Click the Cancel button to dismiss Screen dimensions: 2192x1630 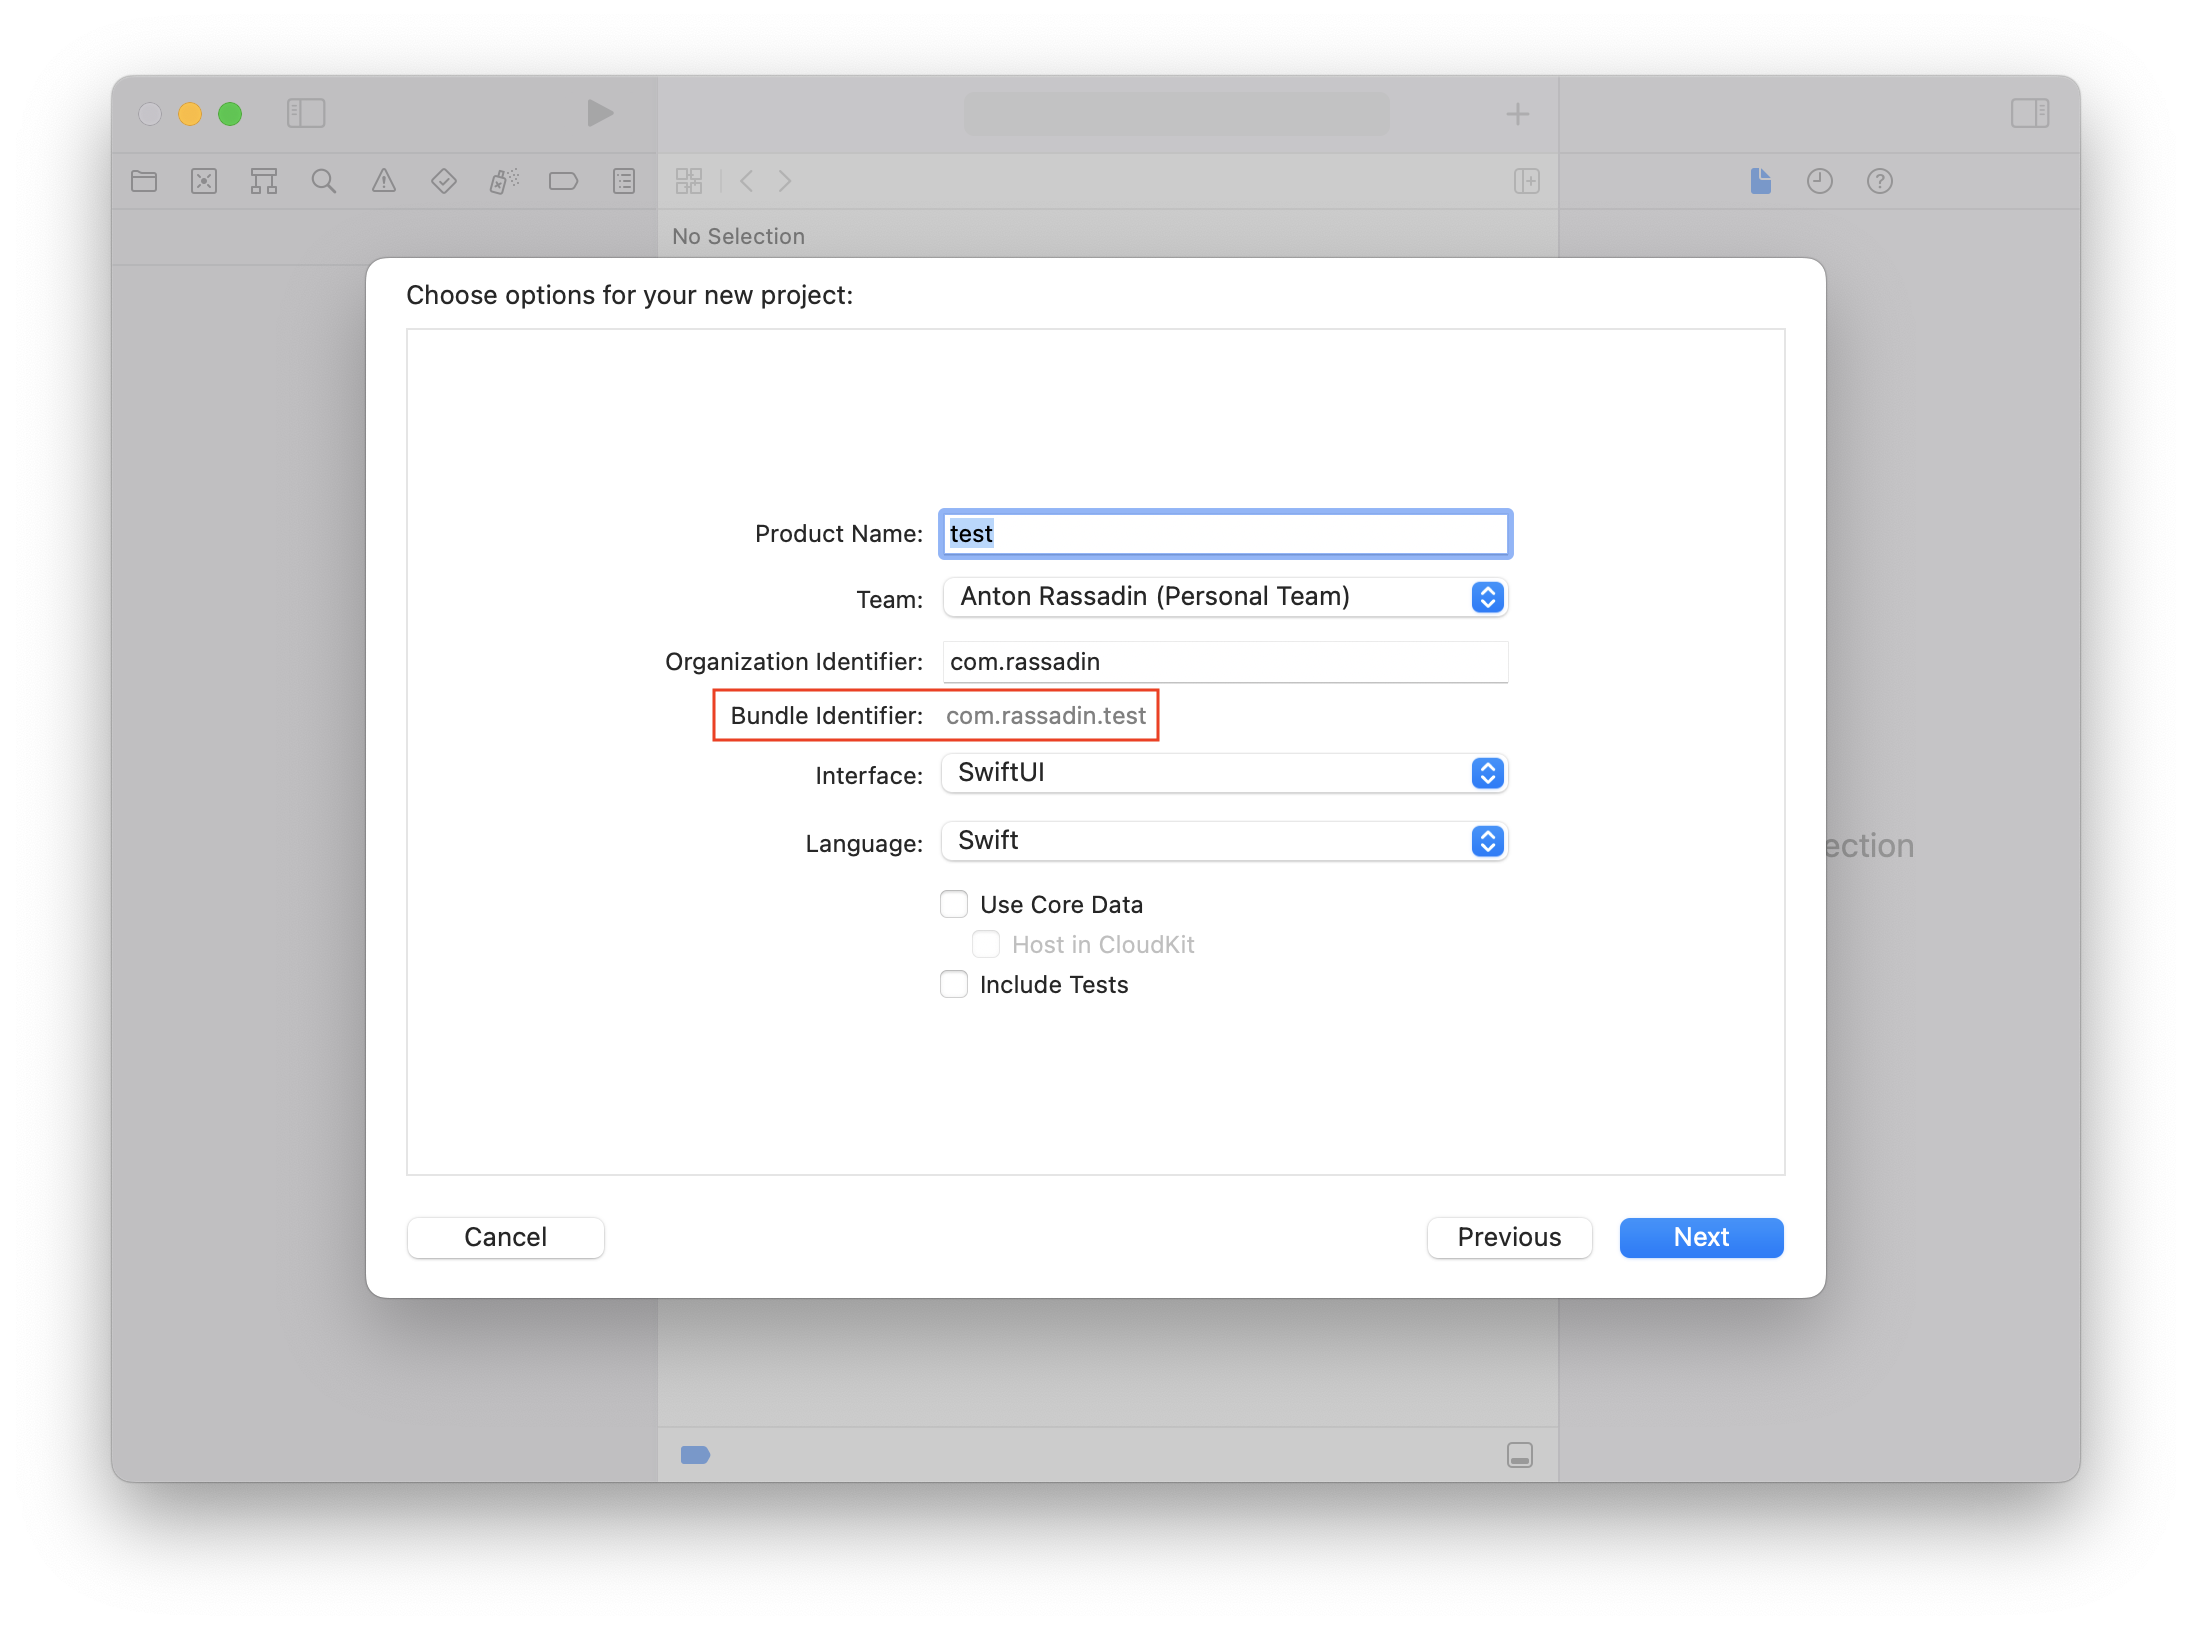(507, 1236)
